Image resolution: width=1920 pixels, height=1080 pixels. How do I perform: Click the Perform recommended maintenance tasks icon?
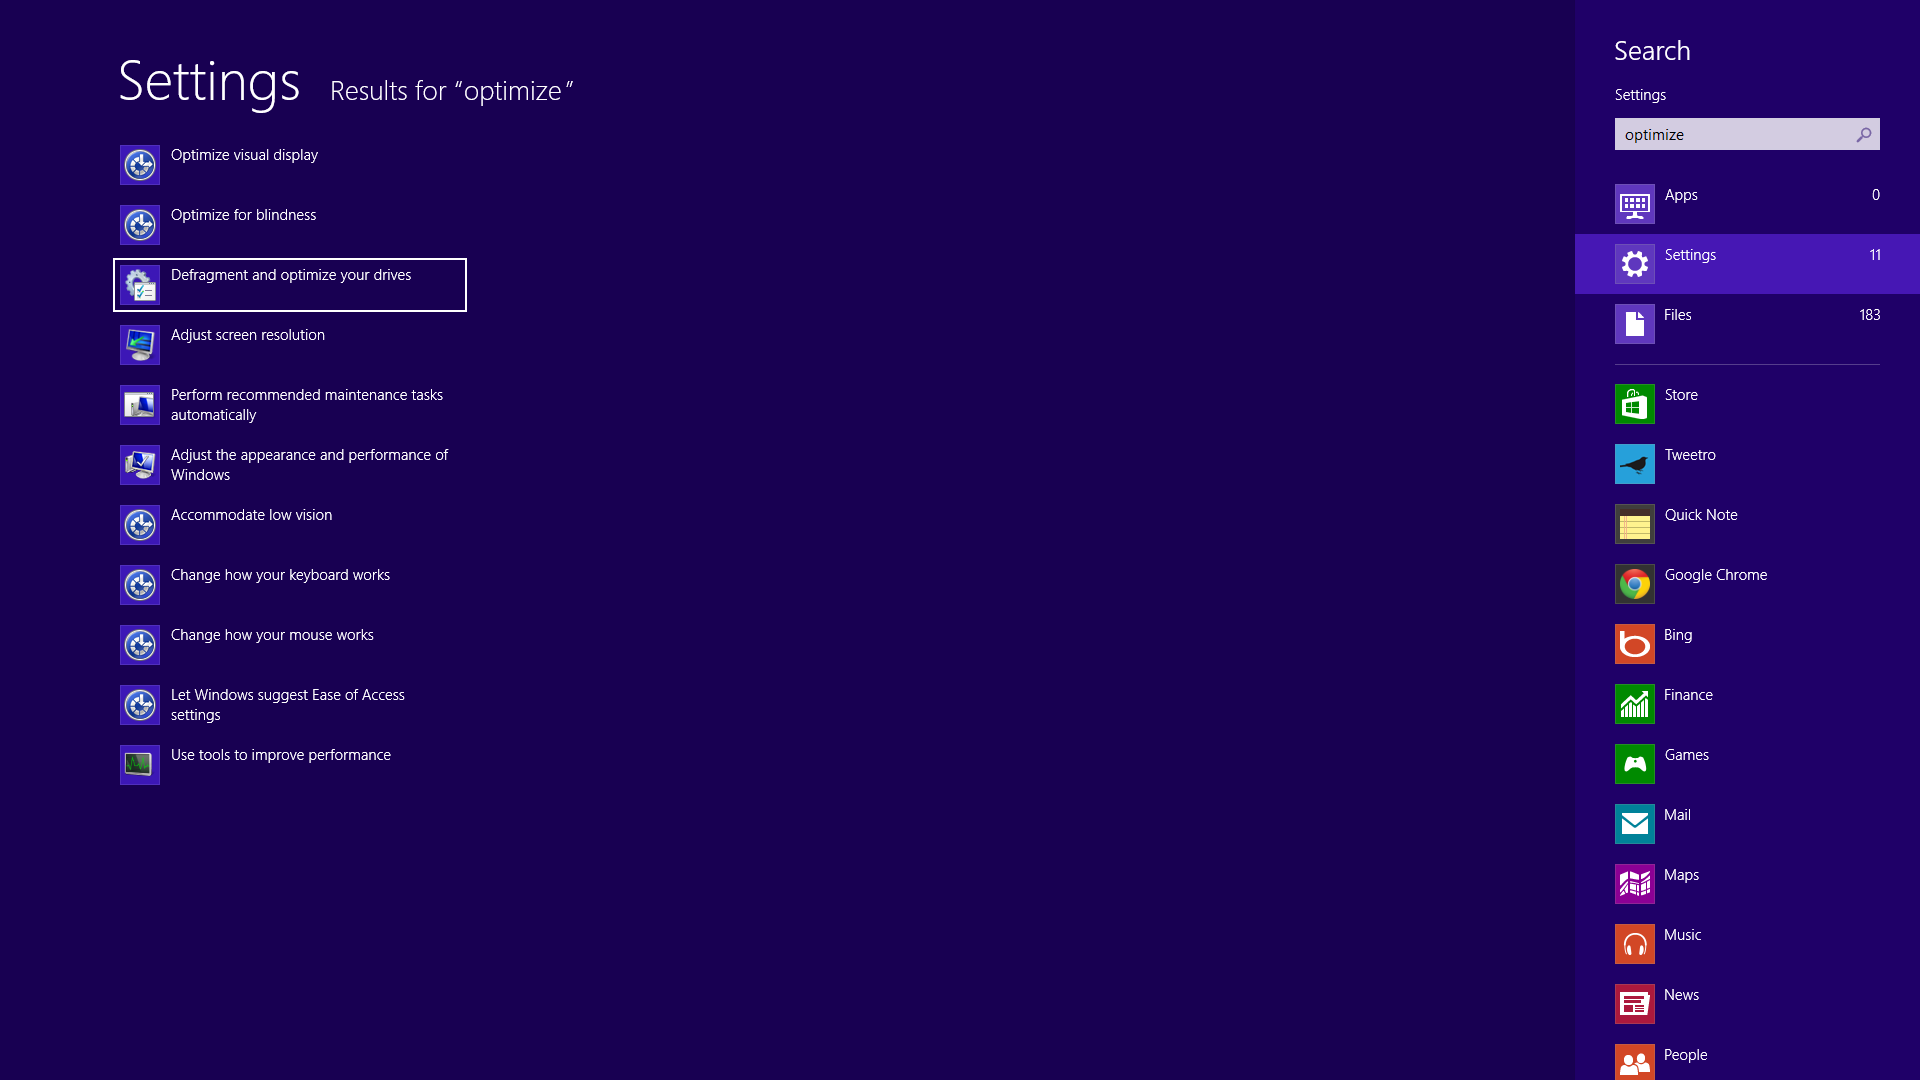138,405
